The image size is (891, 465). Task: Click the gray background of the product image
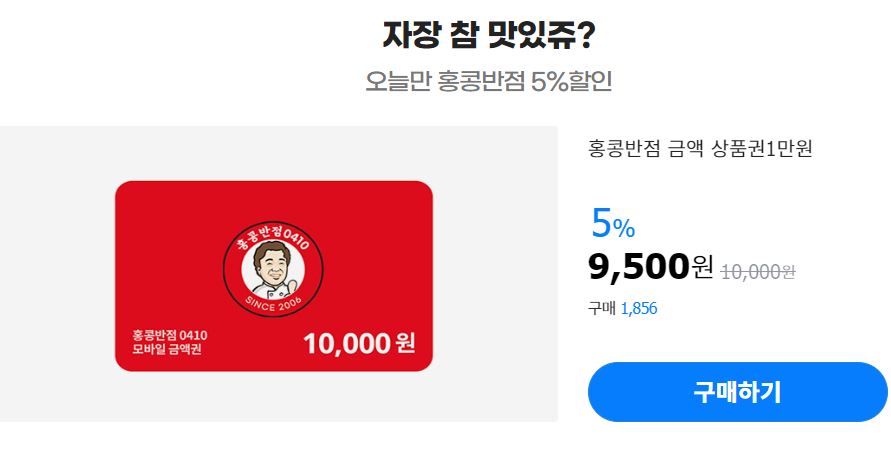(x=57, y=273)
